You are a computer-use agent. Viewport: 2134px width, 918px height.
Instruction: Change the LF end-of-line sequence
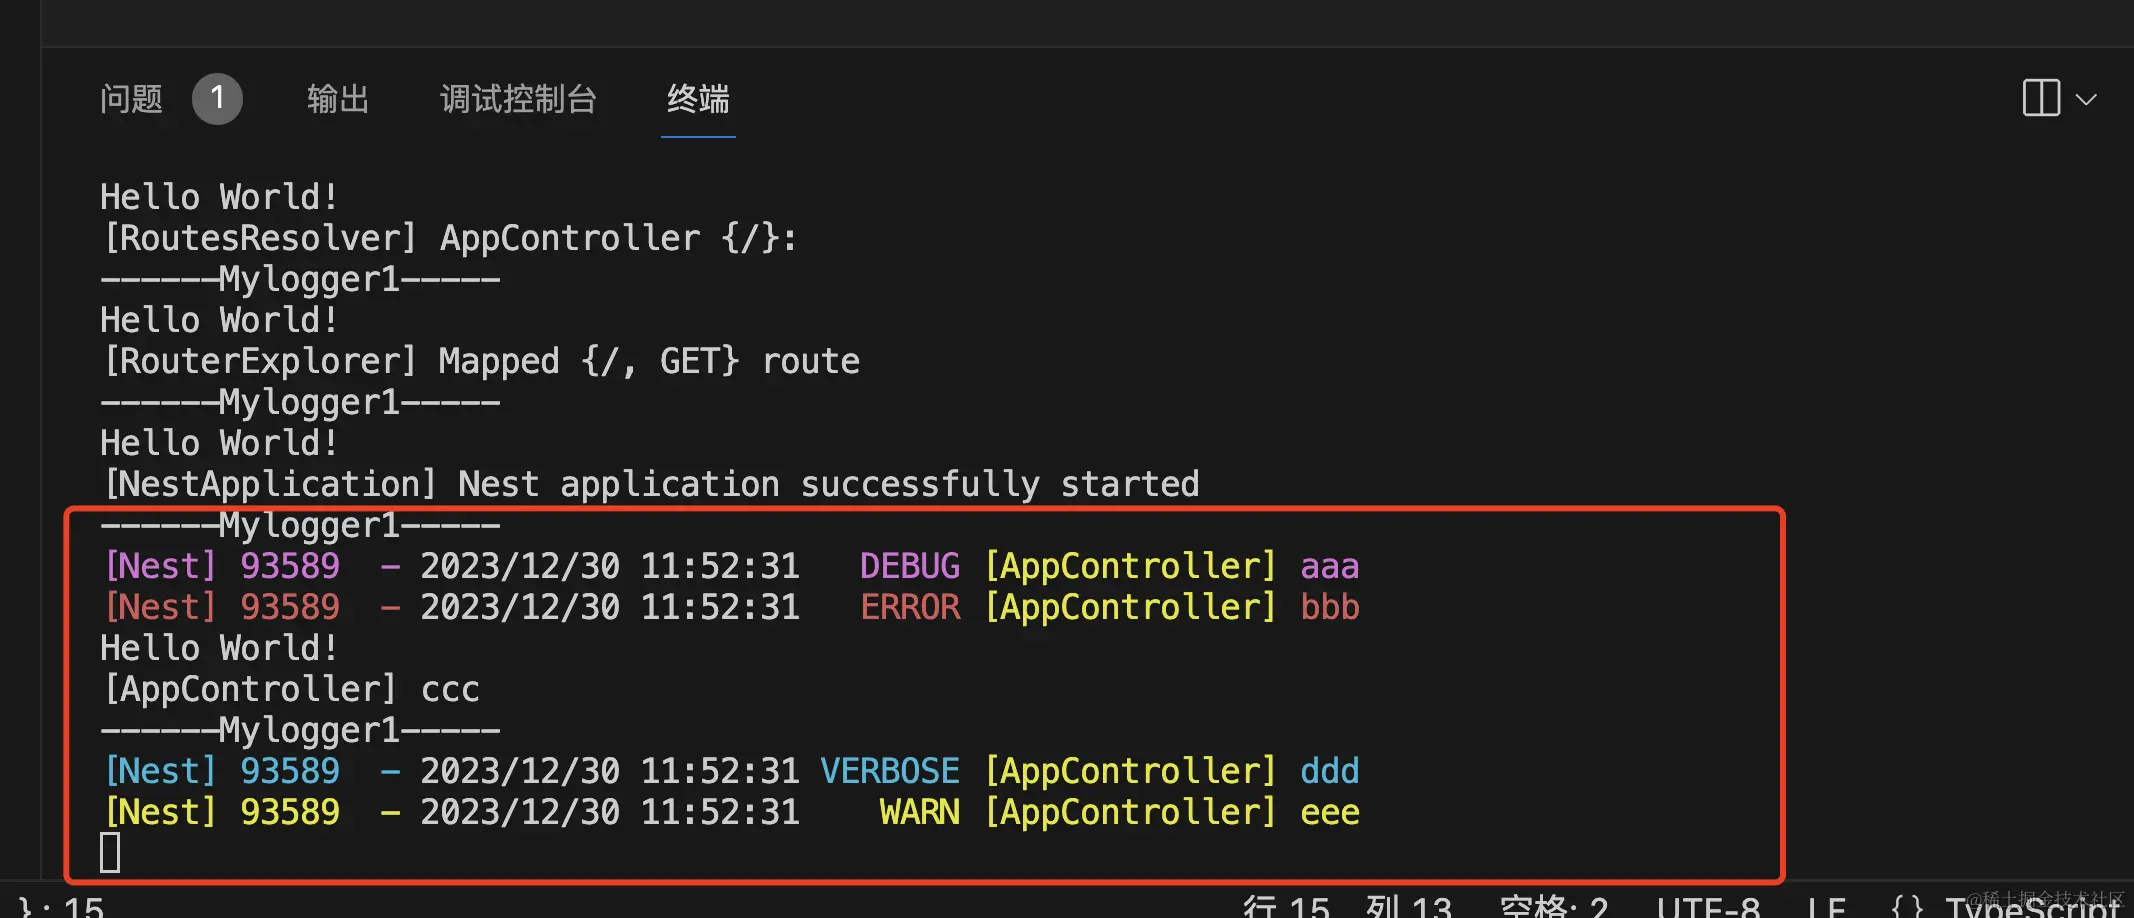(x=1826, y=906)
